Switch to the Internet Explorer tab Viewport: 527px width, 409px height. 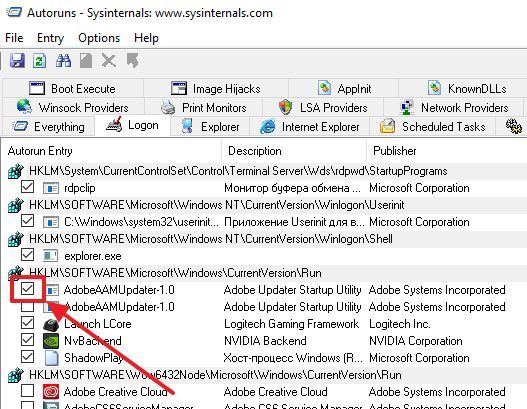pos(310,127)
